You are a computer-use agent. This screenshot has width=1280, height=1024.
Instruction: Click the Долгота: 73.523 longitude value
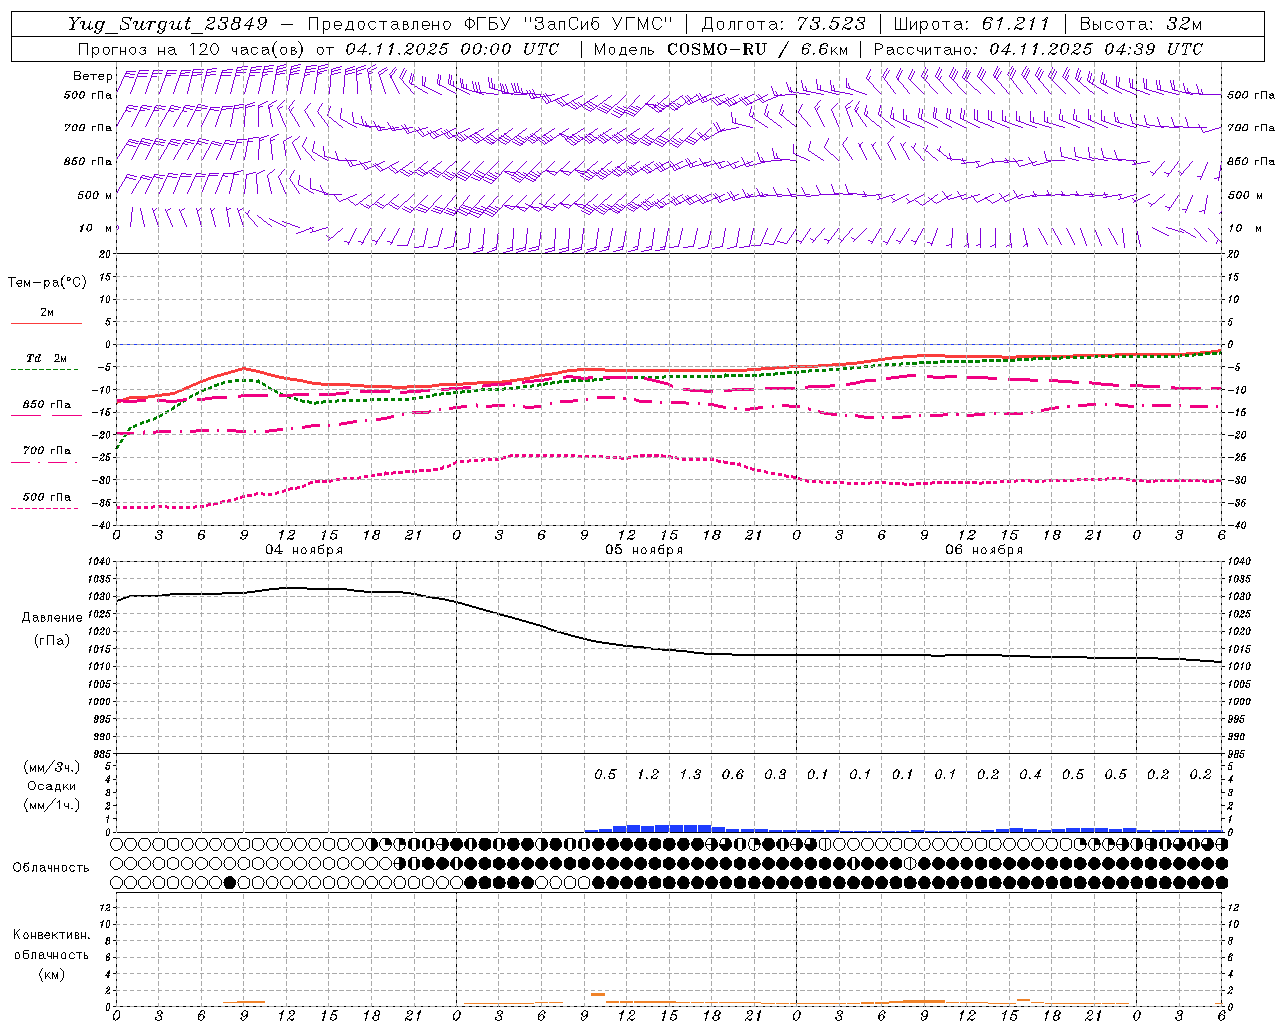click(x=784, y=24)
